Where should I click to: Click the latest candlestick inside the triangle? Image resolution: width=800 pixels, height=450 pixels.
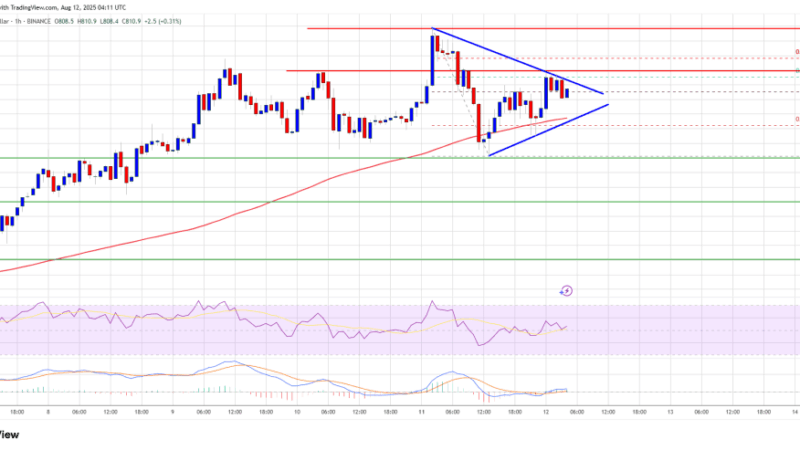568,93
